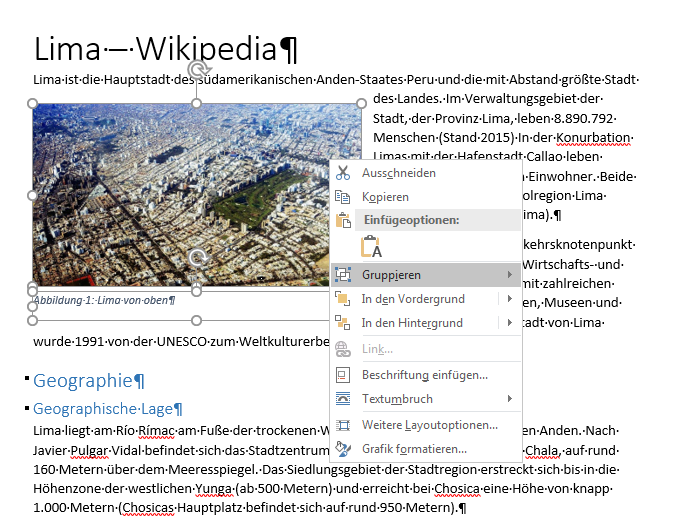Screen dimensions: 673x522
Task: Click the rotation handle above the caption box
Action: pyautogui.click(x=198, y=258)
